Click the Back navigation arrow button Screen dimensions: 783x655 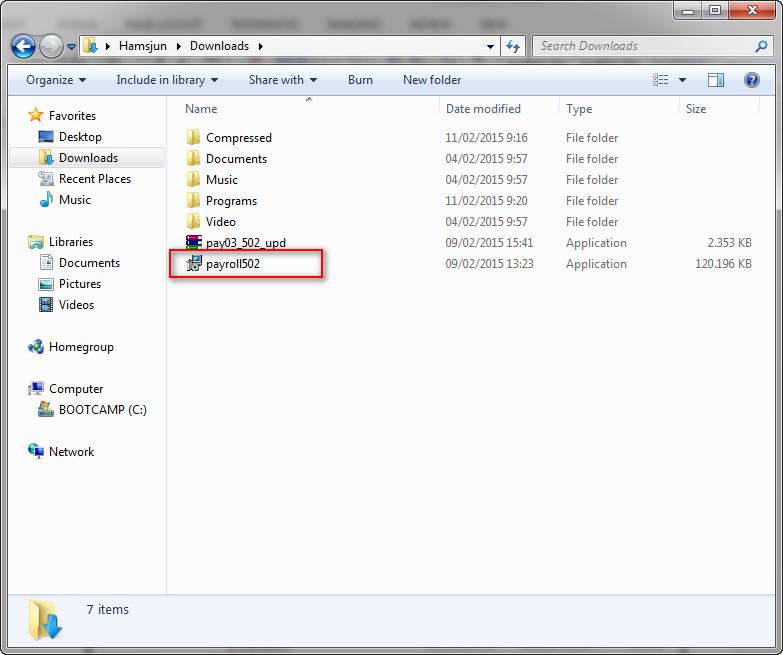click(23, 46)
